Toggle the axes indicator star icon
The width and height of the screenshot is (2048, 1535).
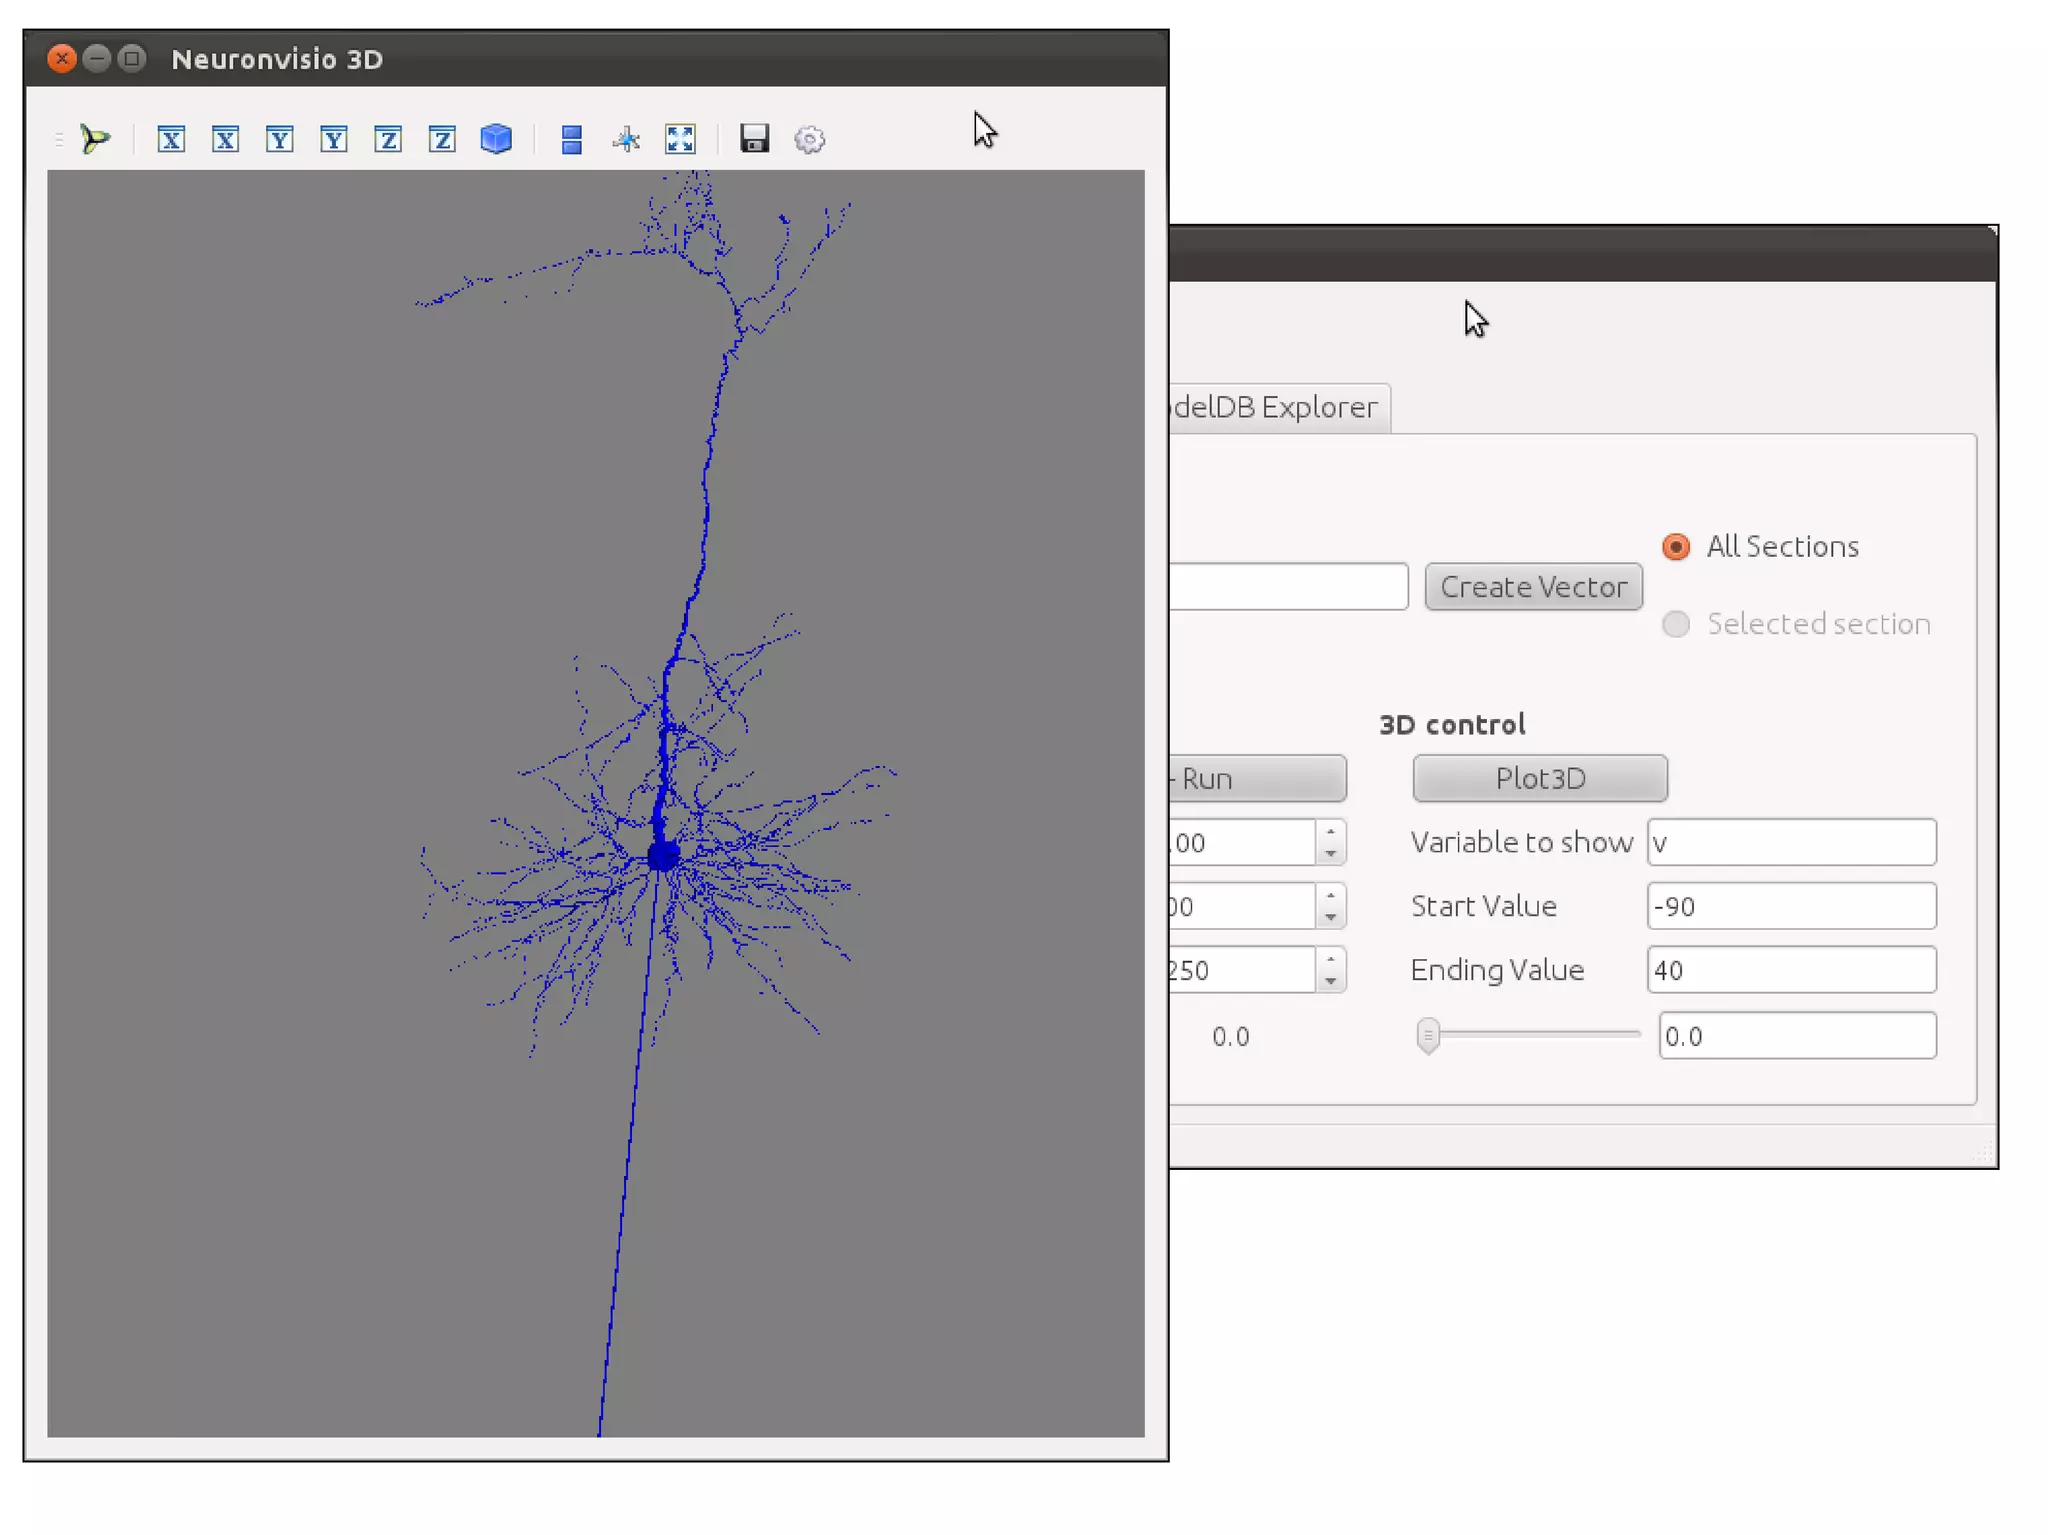pyautogui.click(x=626, y=139)
